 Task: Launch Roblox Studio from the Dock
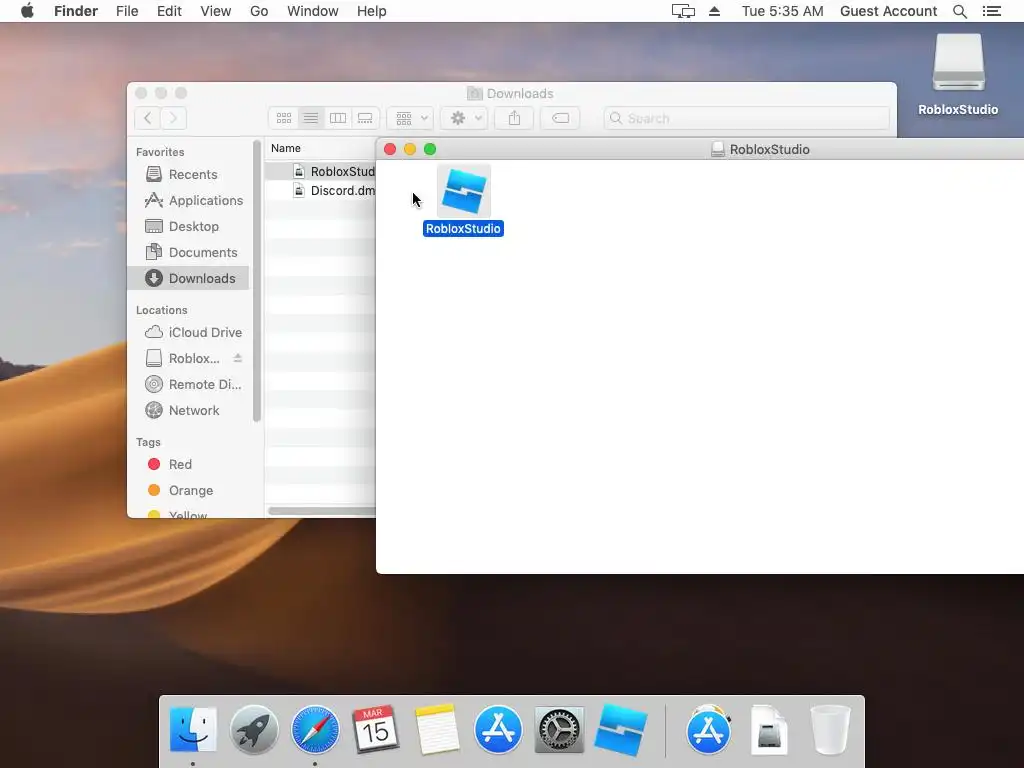[x=620, y=729]
